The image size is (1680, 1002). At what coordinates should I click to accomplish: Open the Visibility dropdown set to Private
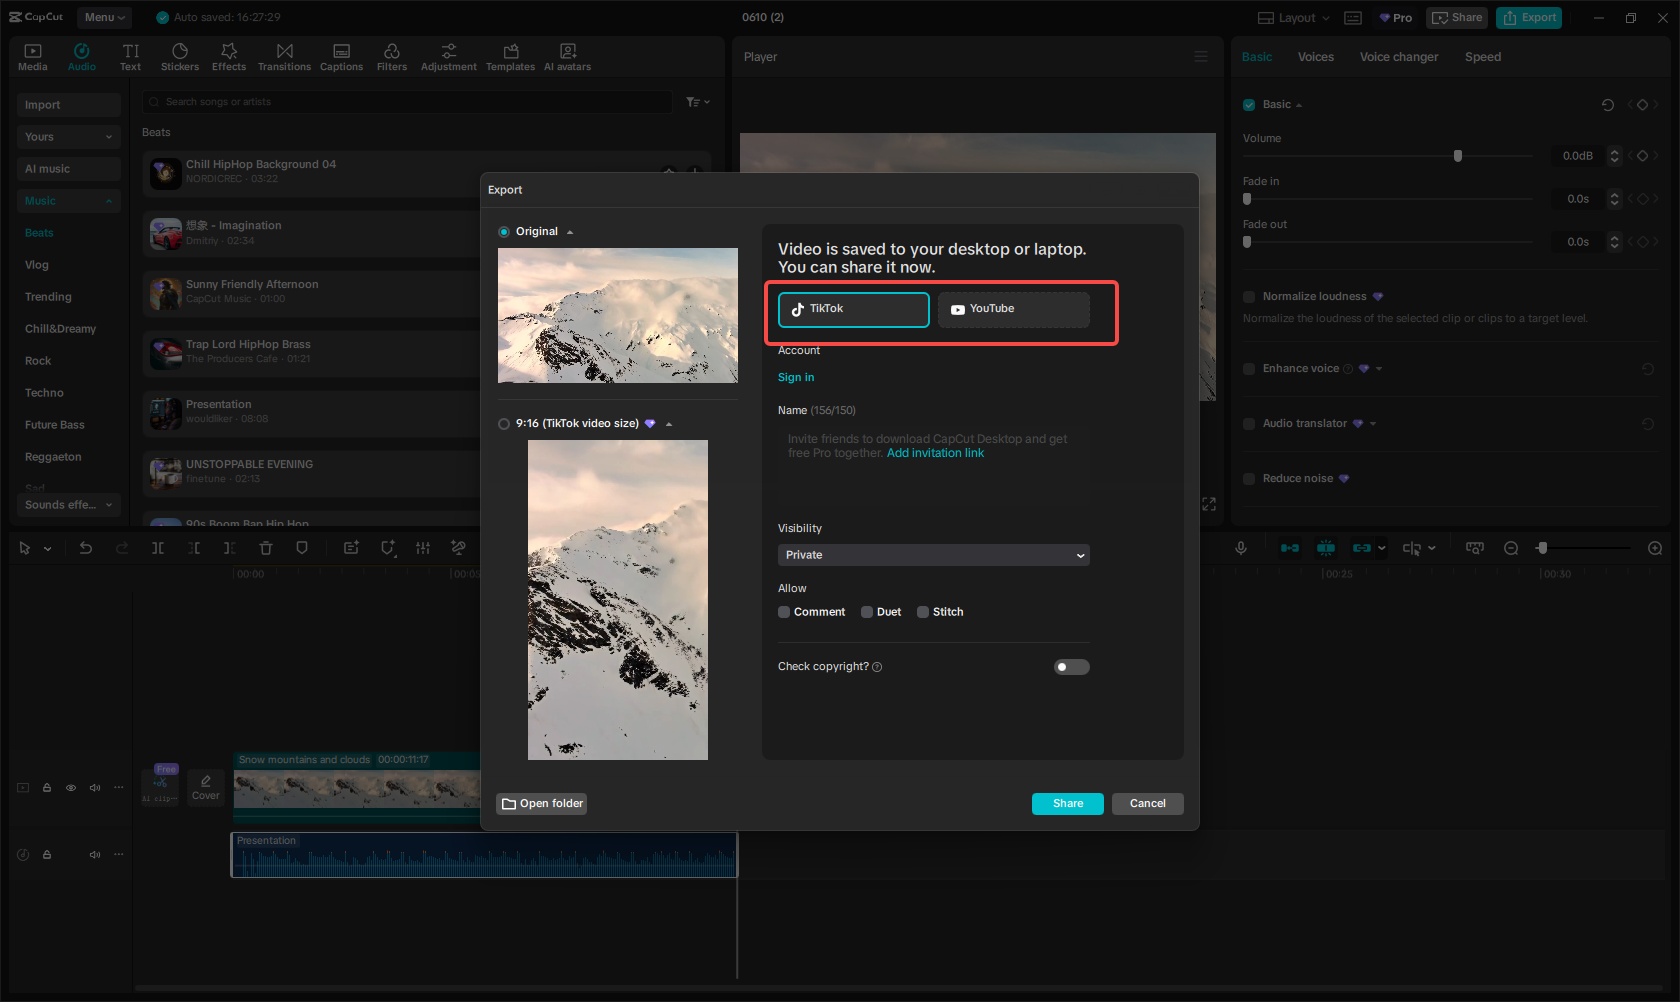coord(933,555)
